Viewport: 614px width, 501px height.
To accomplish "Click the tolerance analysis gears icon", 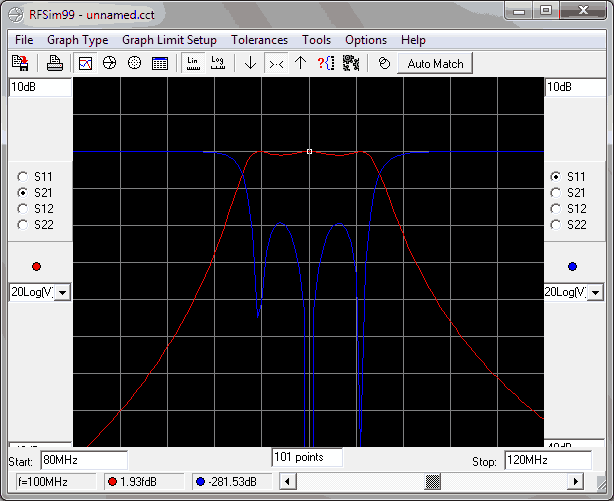I will [x=351, y=63].
